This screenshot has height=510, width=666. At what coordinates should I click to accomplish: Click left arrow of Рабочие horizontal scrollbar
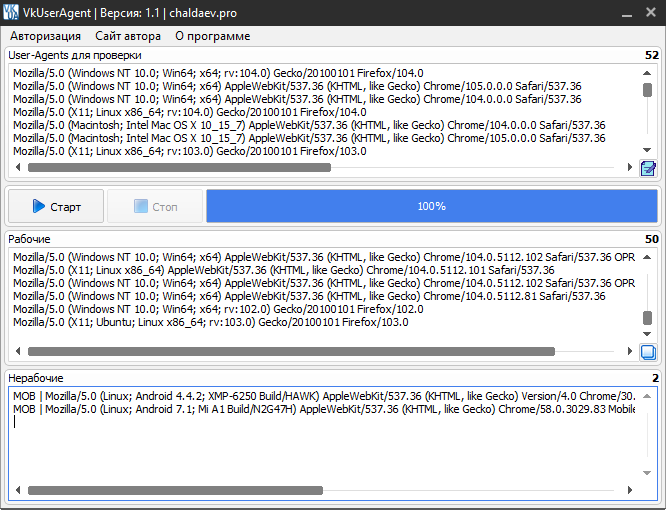[x=17, y=352]
